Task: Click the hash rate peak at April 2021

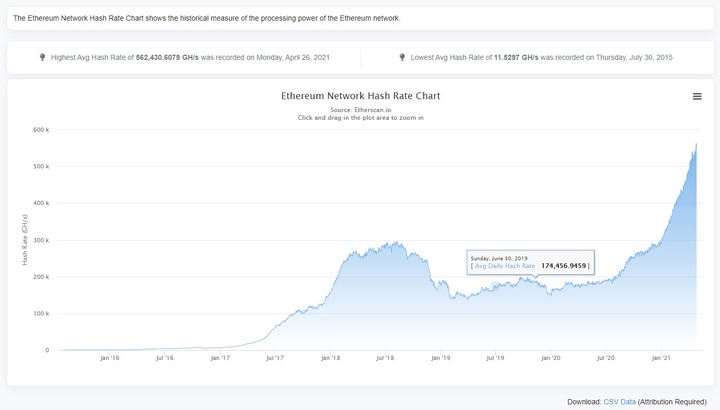Action: pyautogui.click(x=696, y=144)
